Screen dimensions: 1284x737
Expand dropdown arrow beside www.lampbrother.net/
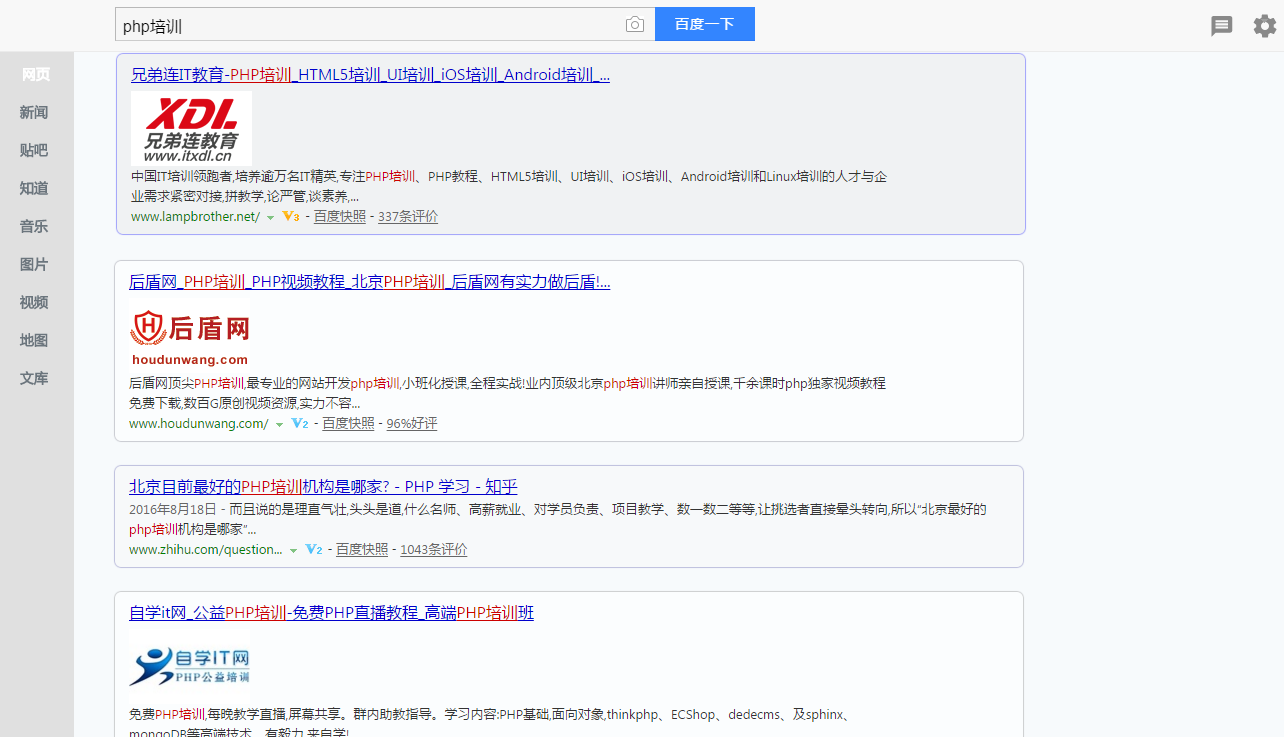point(270,217)
